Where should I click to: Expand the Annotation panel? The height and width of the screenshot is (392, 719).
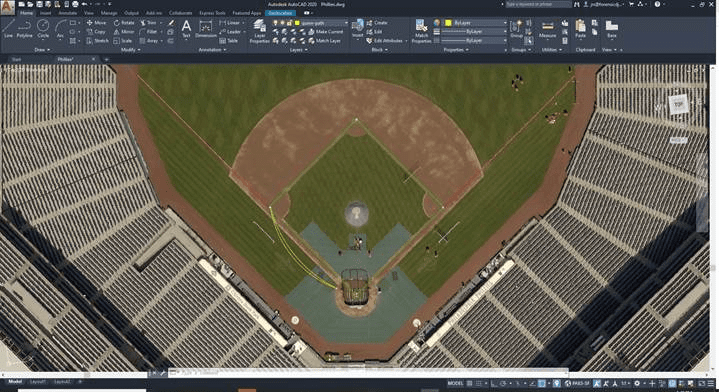pyautogui.click(x=212, y=50)
